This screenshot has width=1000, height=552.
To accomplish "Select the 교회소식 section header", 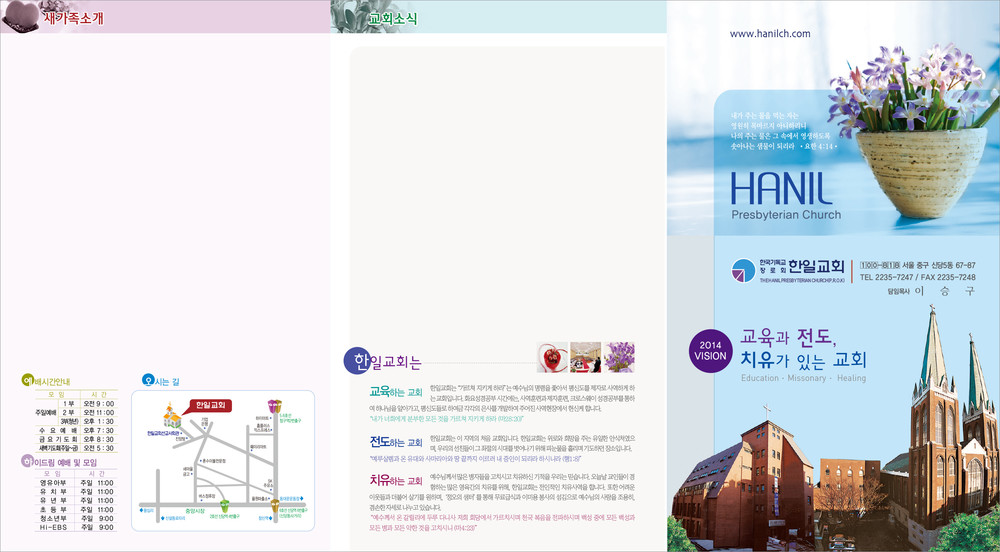I will (x=393, y=19).
